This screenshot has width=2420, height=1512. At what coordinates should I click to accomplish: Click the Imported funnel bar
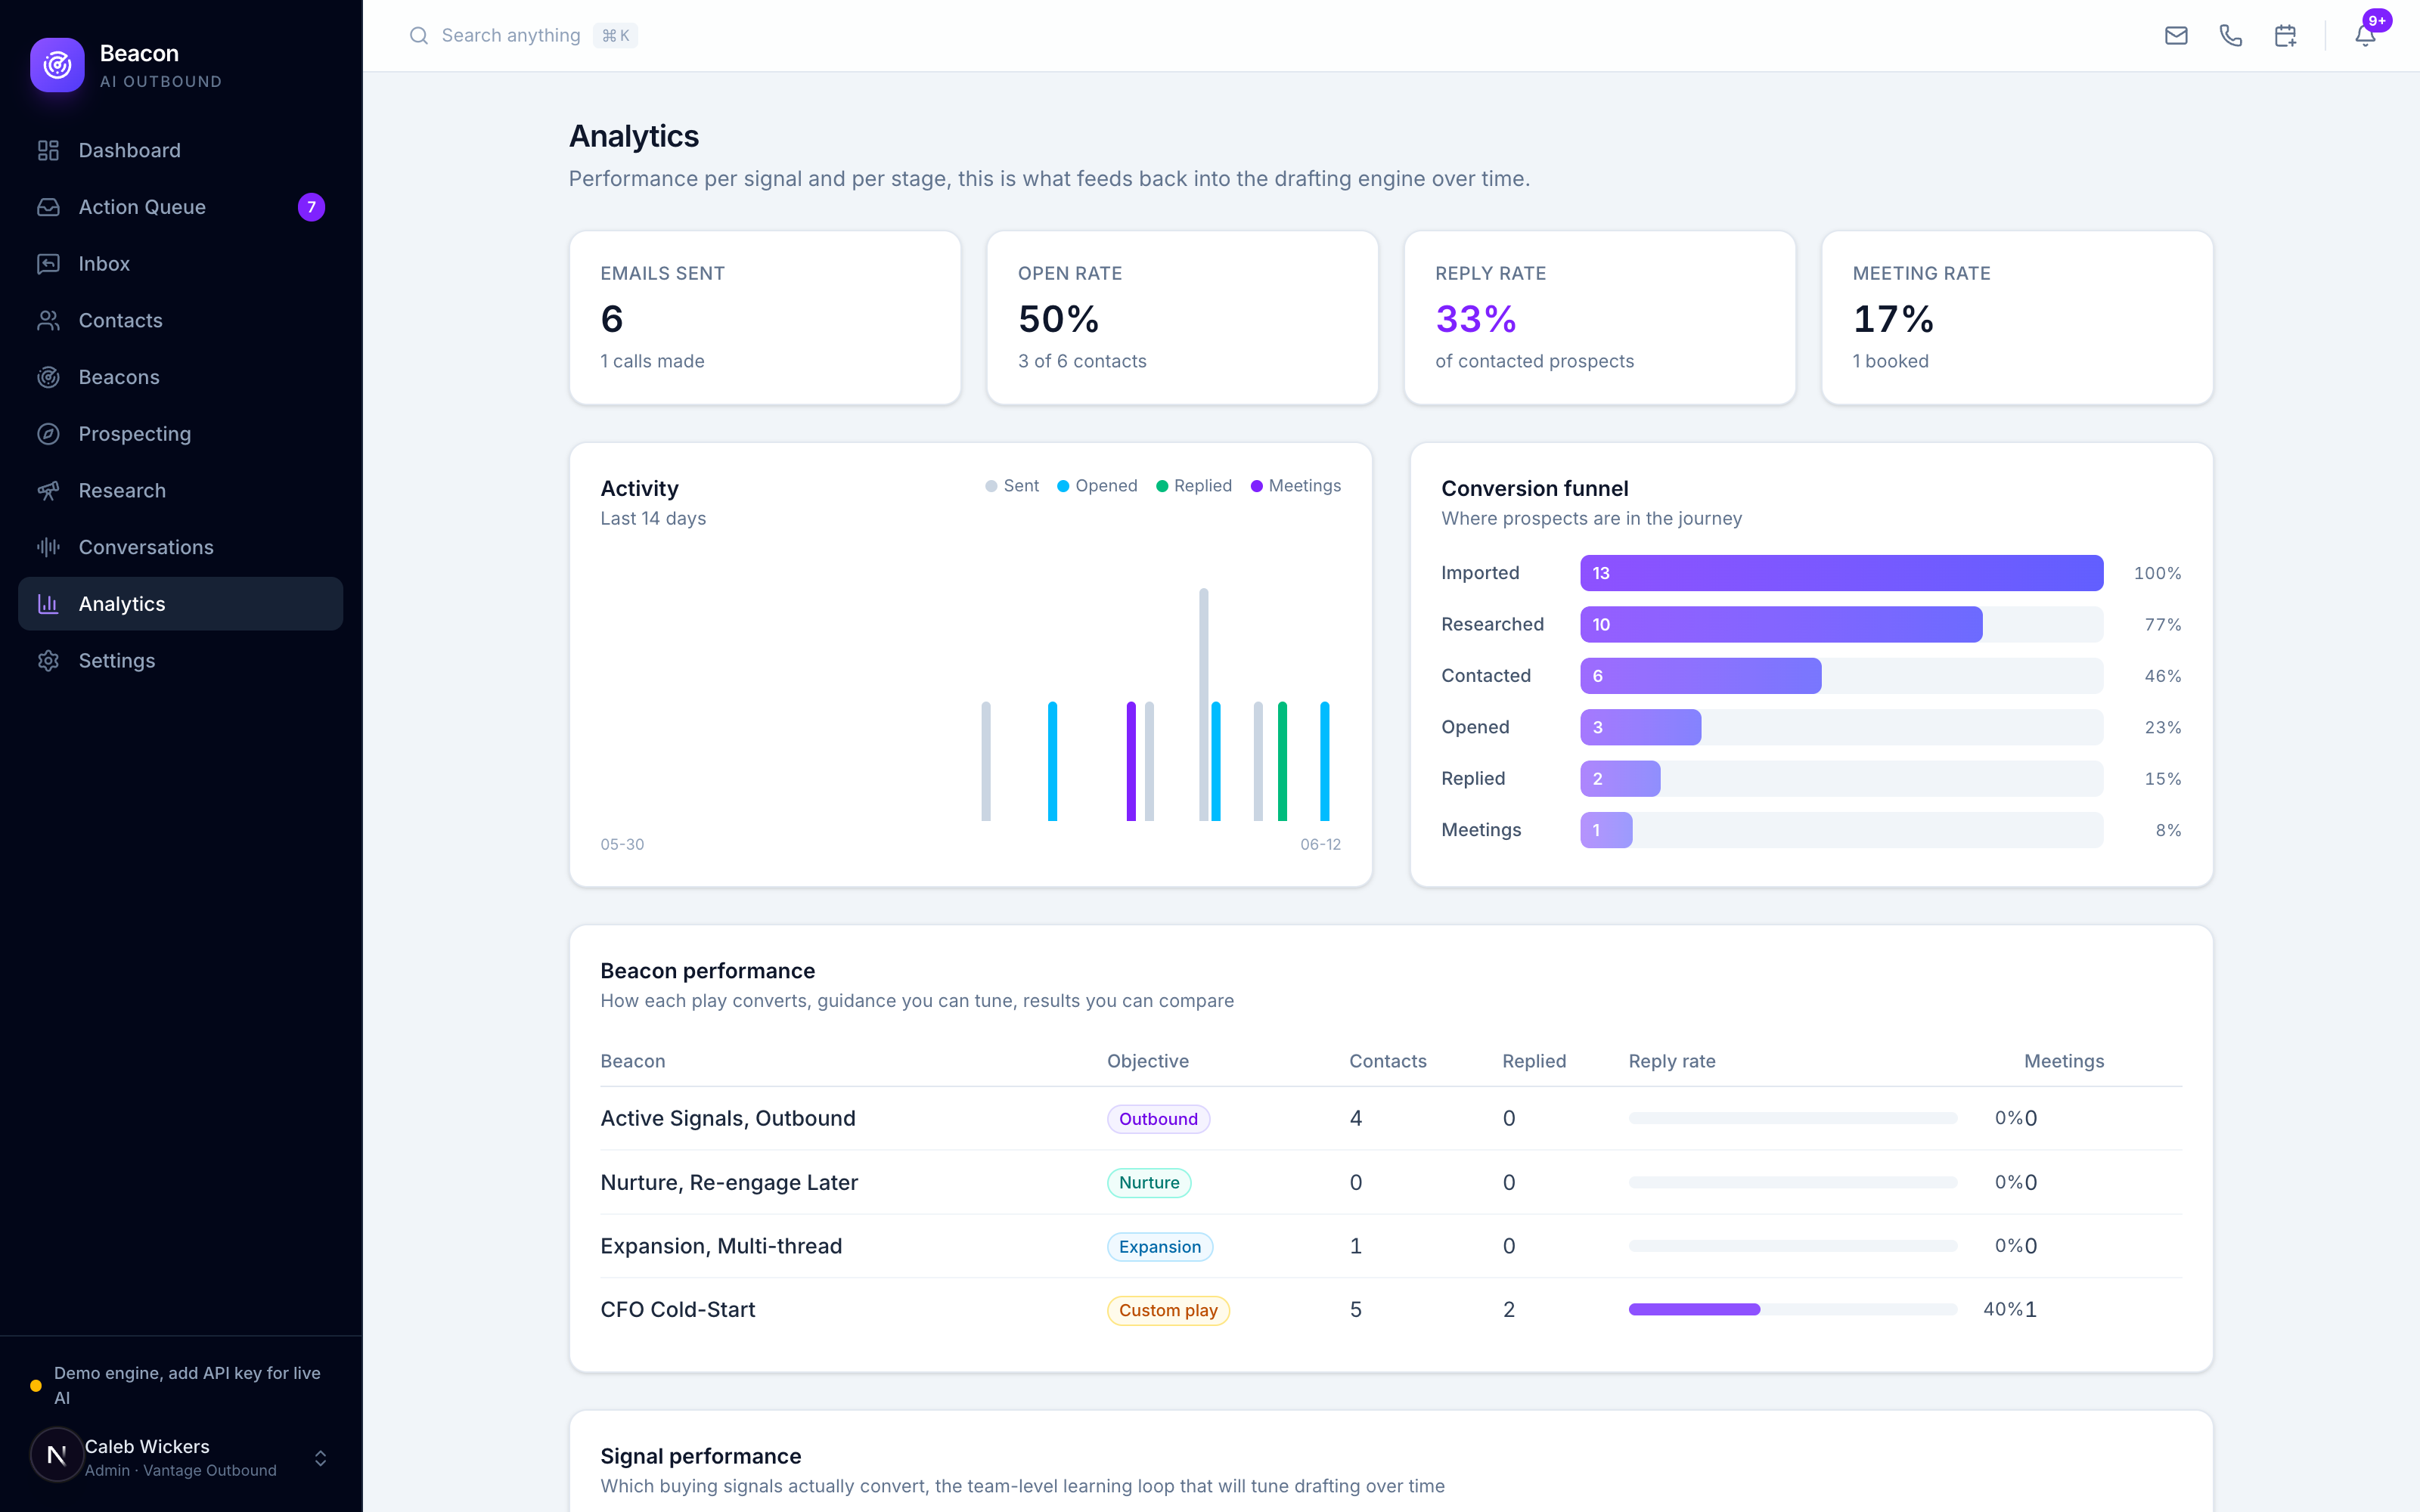click(x=1841, y=573)
